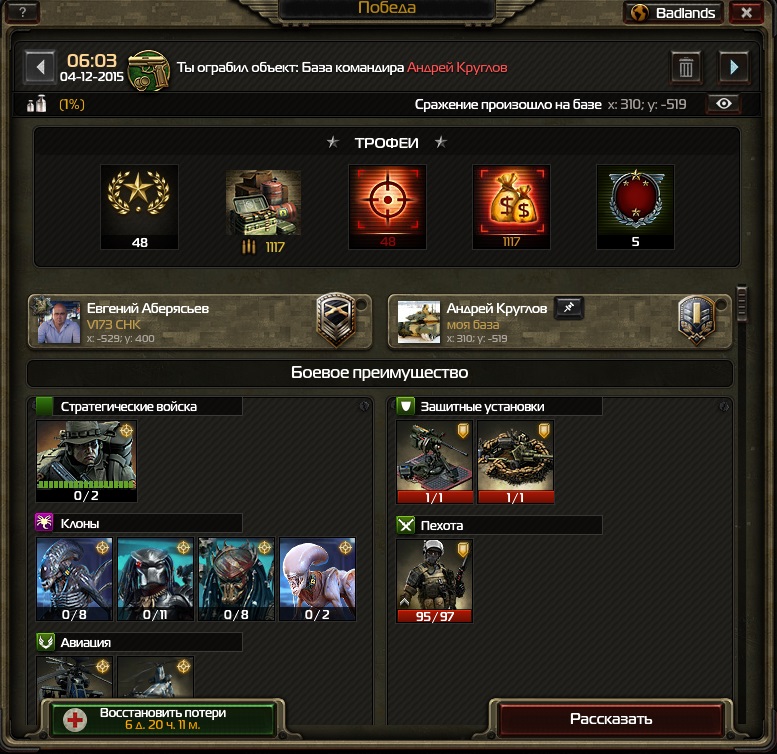Go to the previous battle report
This screenshot has width=777, height=754.
[x=40, y=67]
